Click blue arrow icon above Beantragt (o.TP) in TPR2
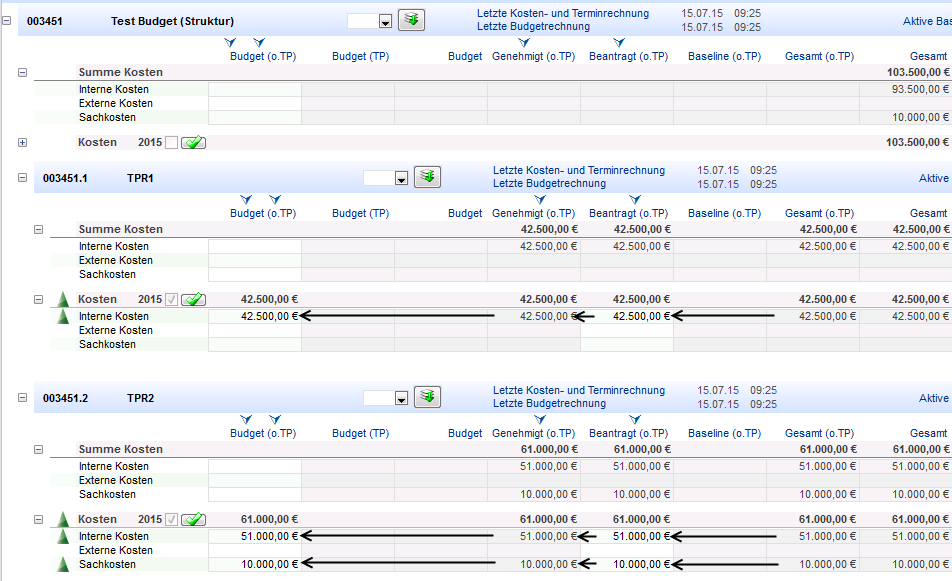This screenshot has height=581, width=952. [x=634, y=419]
